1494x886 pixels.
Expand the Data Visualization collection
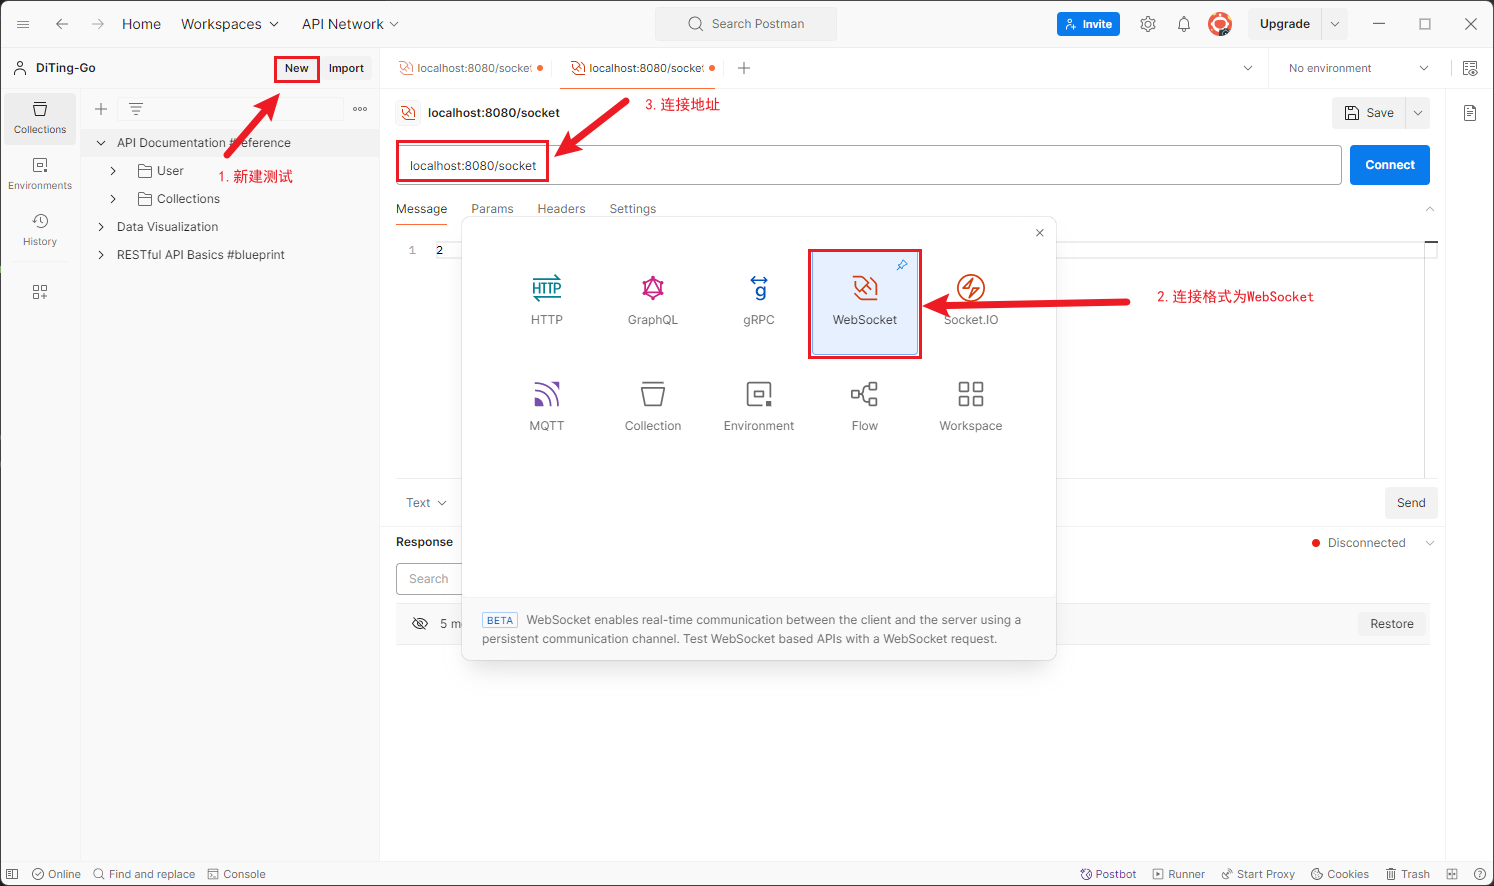click(x=101, y=227)
